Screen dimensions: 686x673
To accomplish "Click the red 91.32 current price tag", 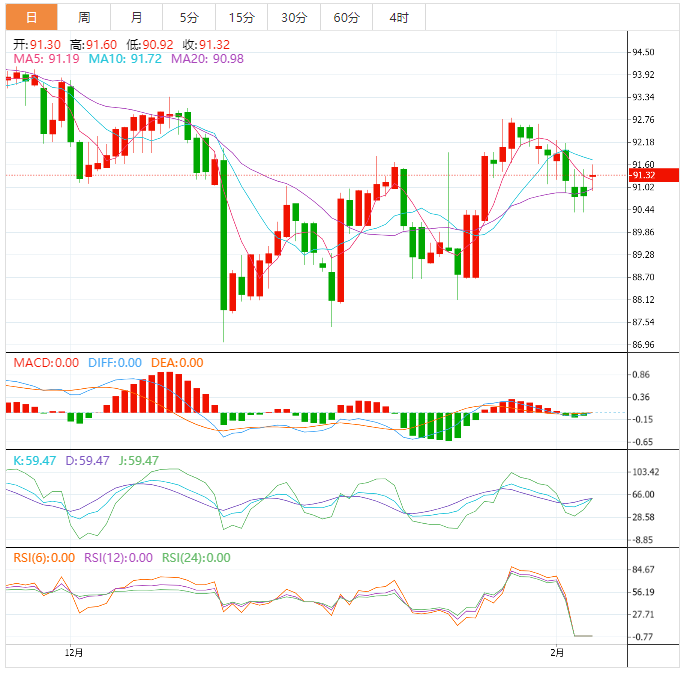I will (645, 175).
